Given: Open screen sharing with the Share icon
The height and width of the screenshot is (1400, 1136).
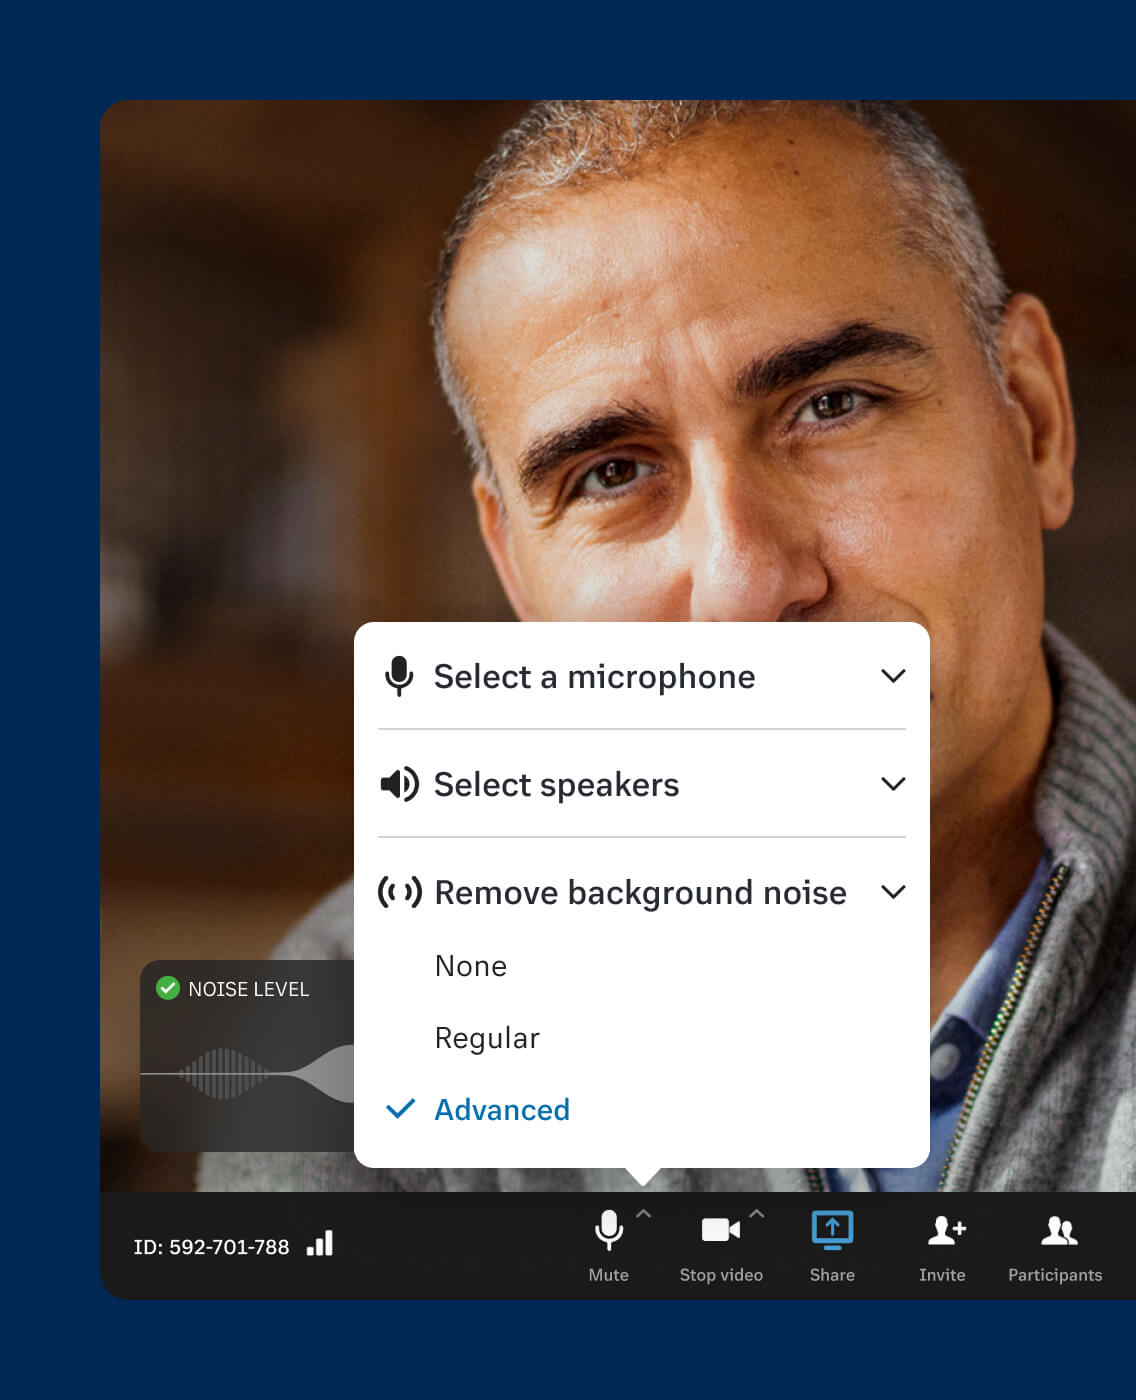Looking at the screenshot, I should pos(831,1230).
